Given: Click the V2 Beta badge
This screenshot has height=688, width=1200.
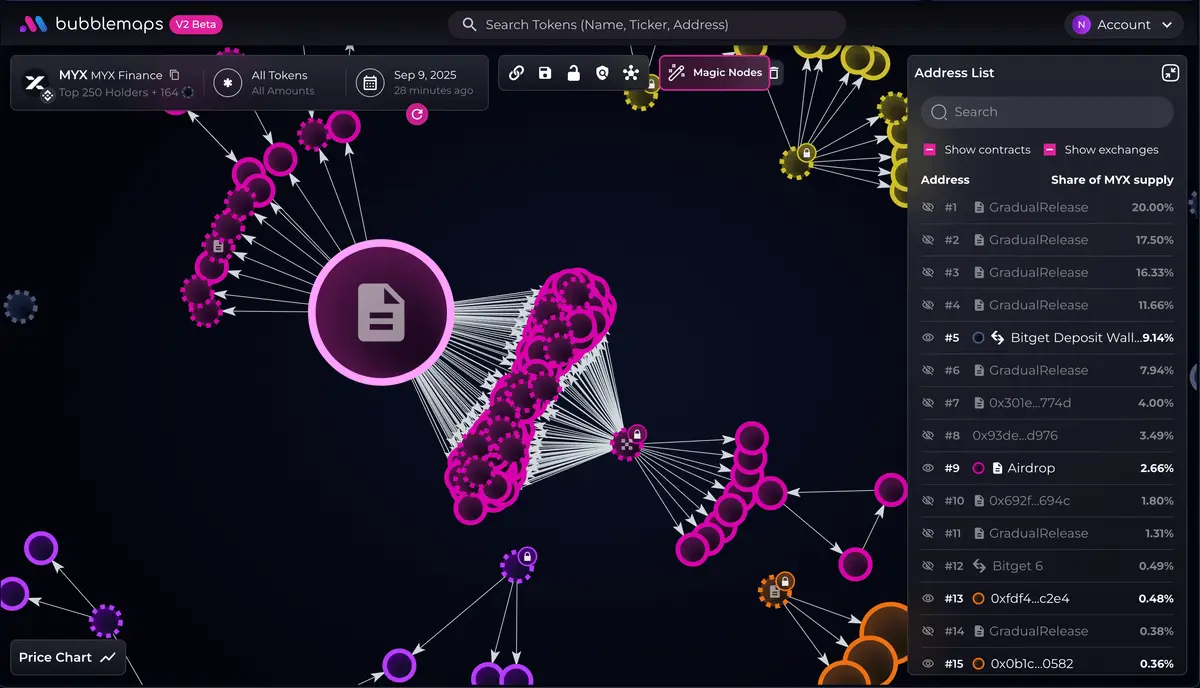Looking at the screenshot, I should point(196,24).
